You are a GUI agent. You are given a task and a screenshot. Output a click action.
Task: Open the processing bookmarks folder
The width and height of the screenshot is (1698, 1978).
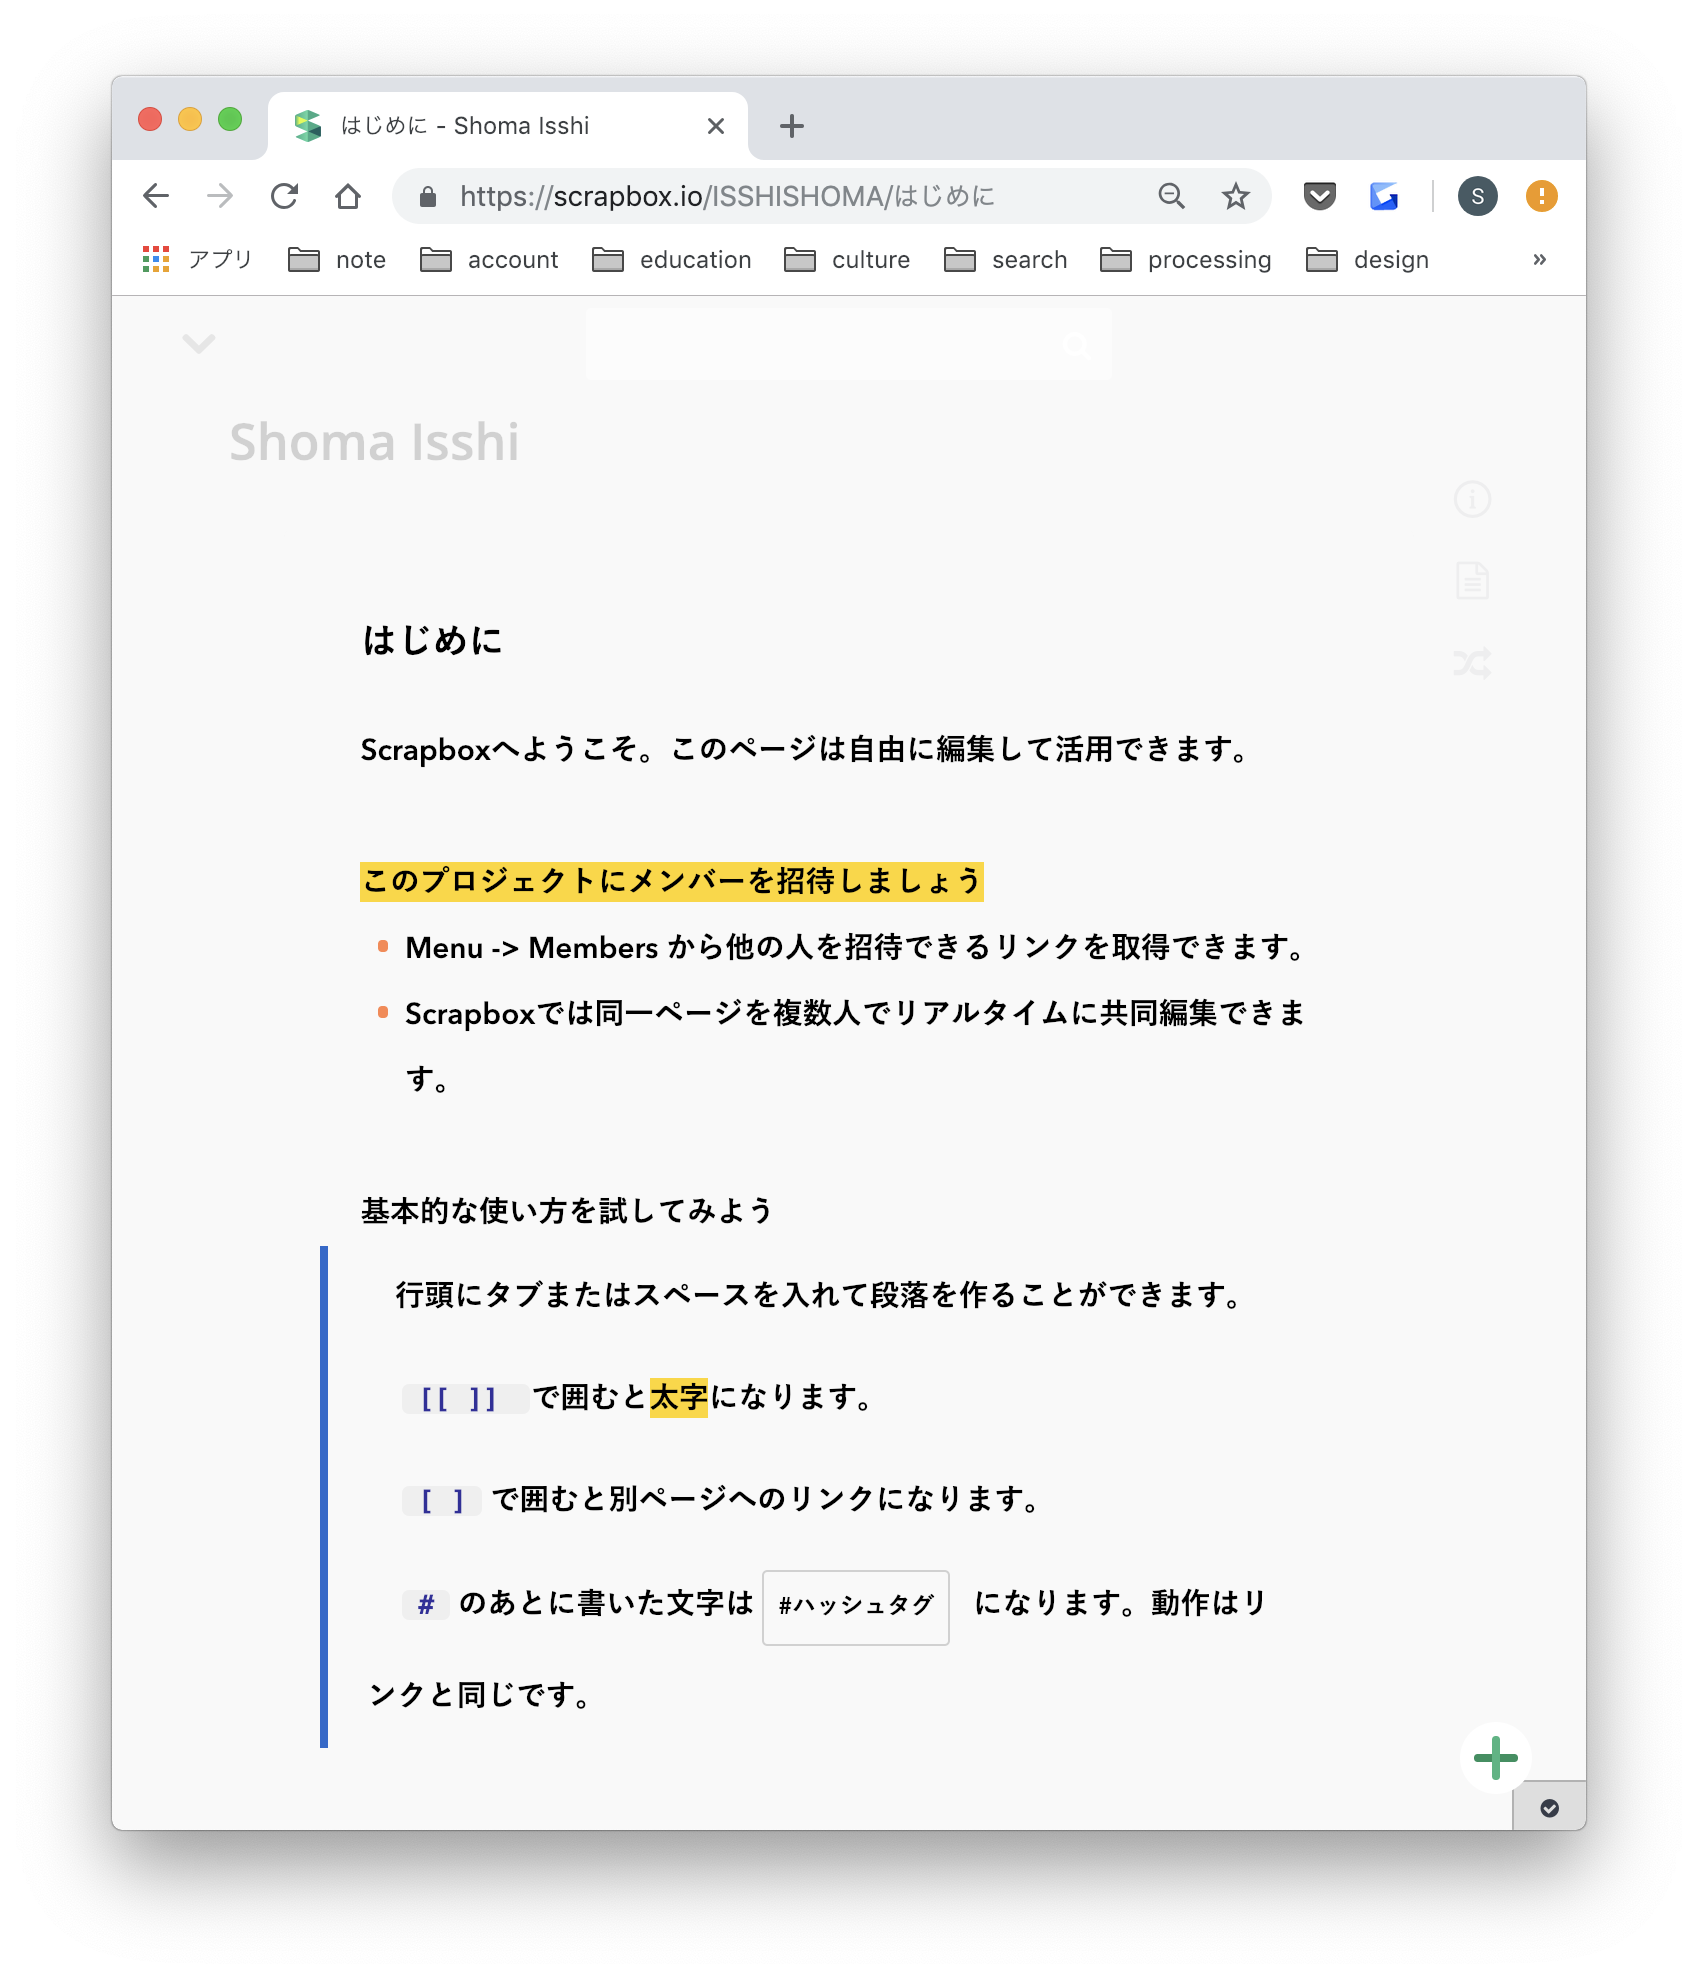point(1186,260)
